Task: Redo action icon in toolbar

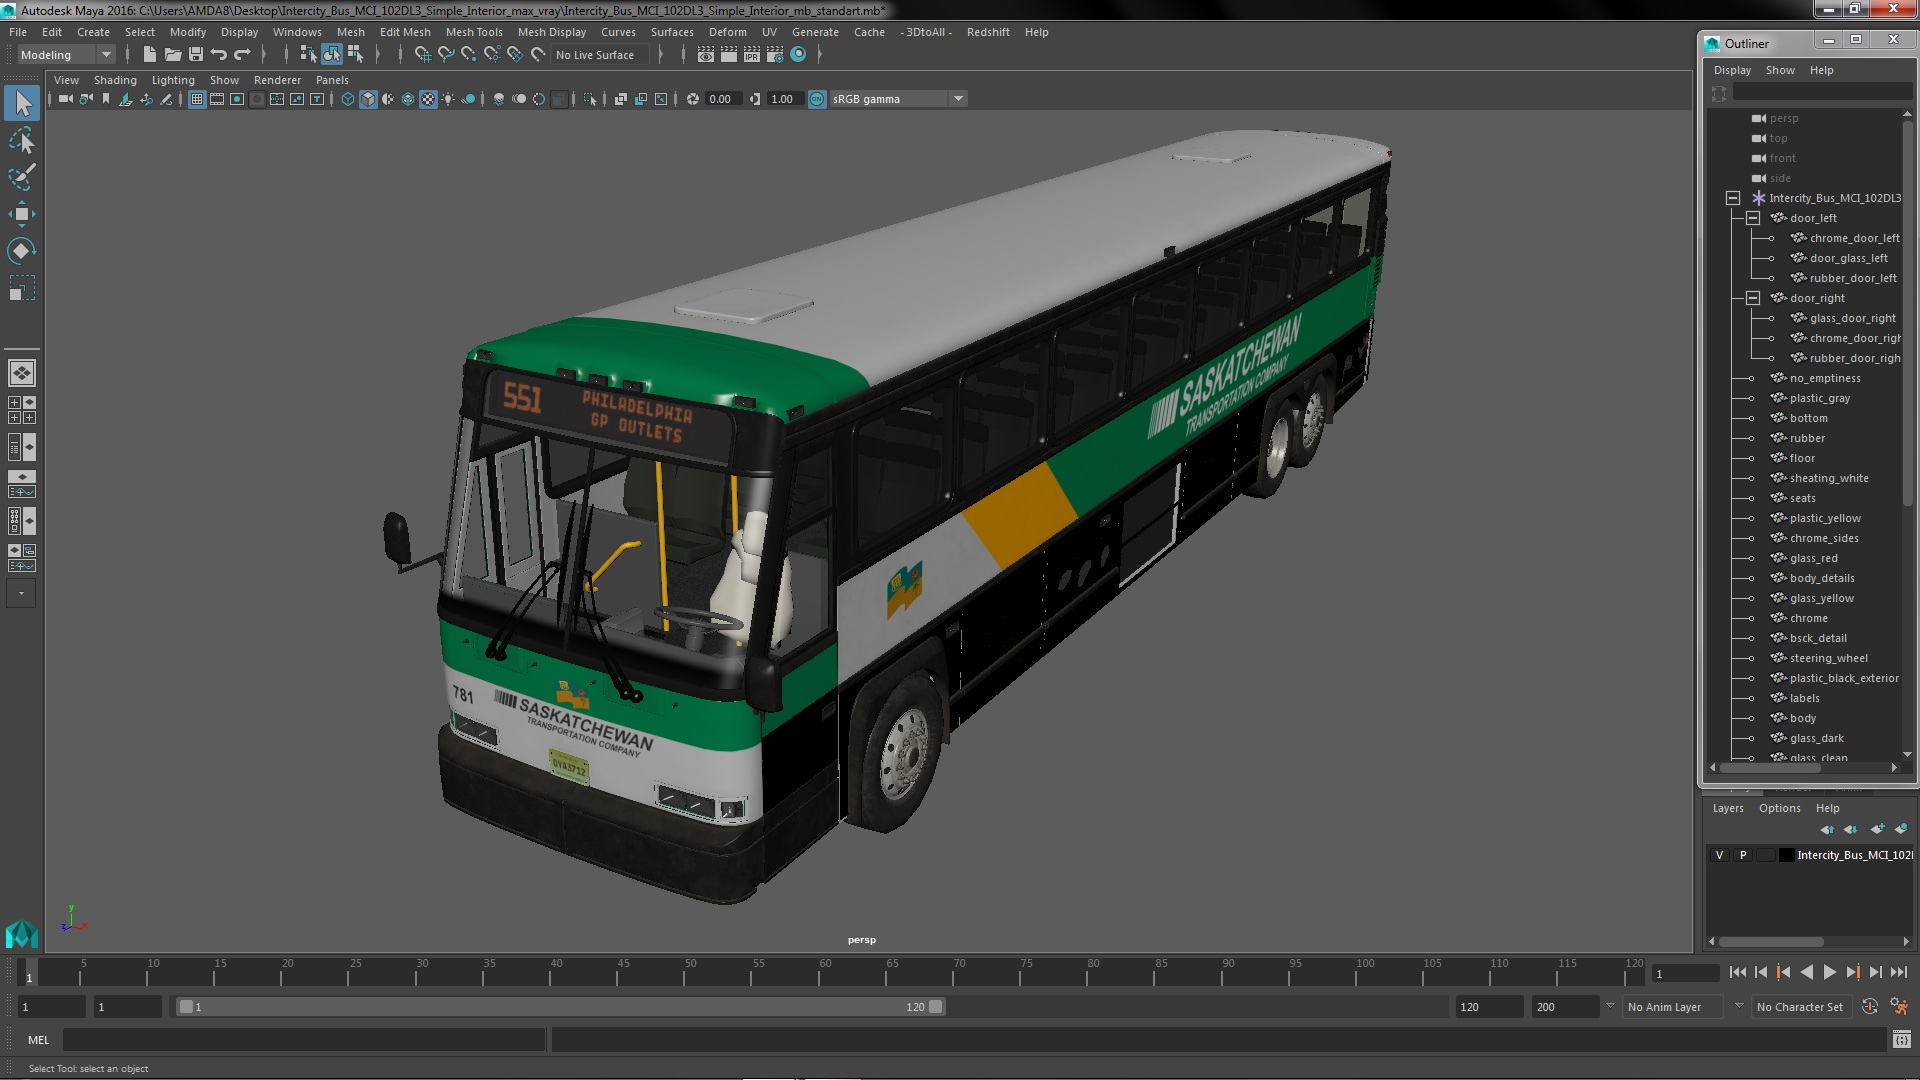Action: [x=242, y=55]
